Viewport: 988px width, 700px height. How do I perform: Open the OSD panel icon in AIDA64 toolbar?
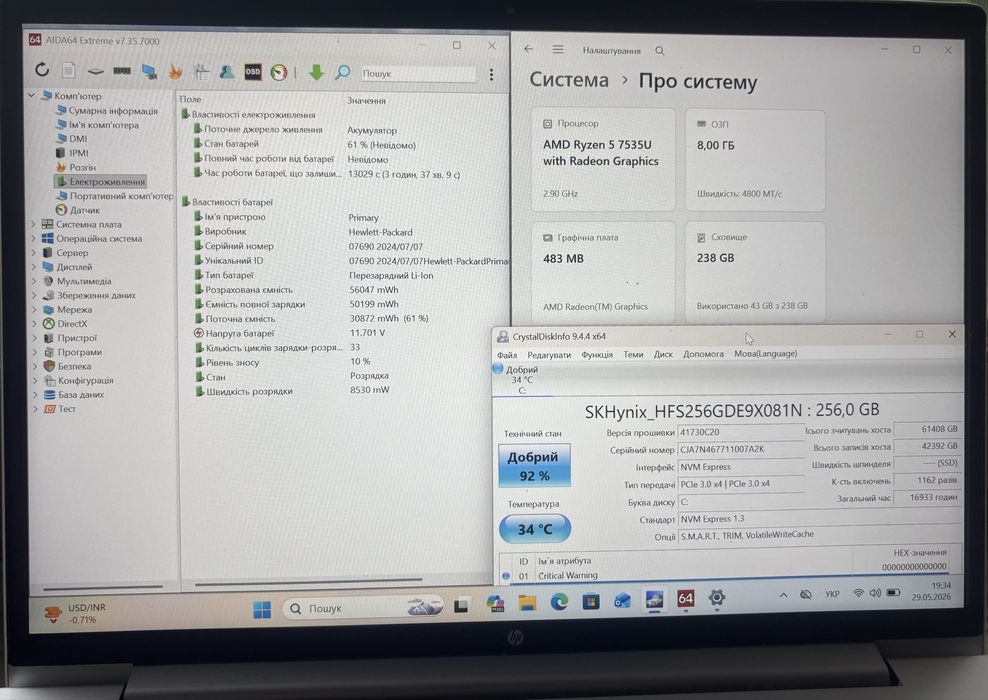point(253,72)
